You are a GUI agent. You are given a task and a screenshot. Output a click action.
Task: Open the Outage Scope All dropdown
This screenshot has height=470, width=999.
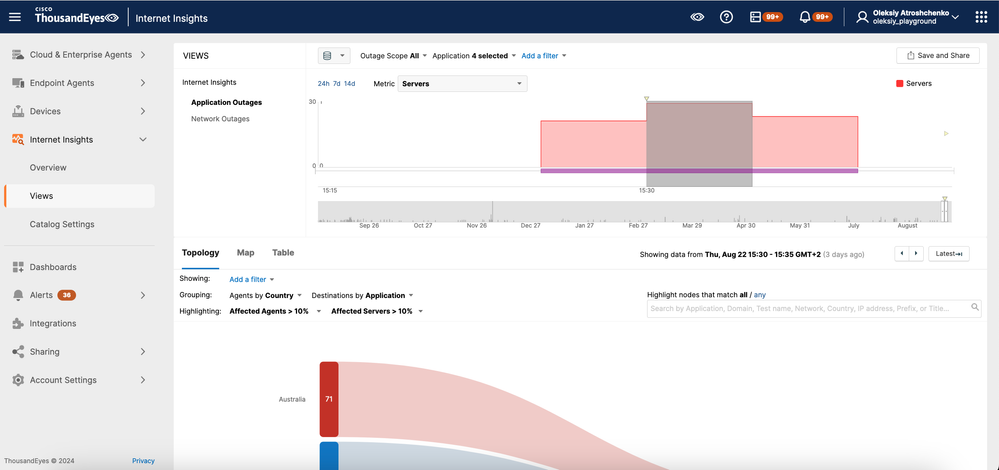393,56
